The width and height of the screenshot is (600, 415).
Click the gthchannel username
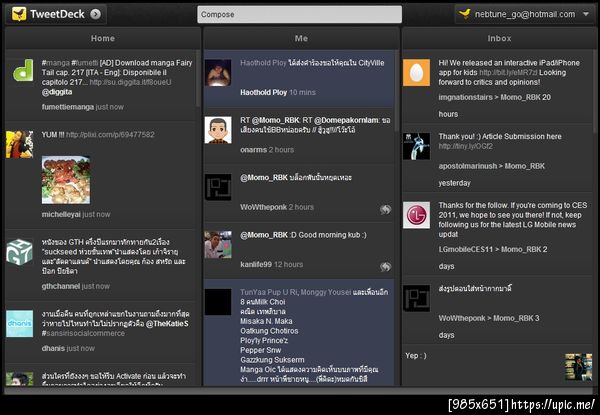click(x=61, y=286)
